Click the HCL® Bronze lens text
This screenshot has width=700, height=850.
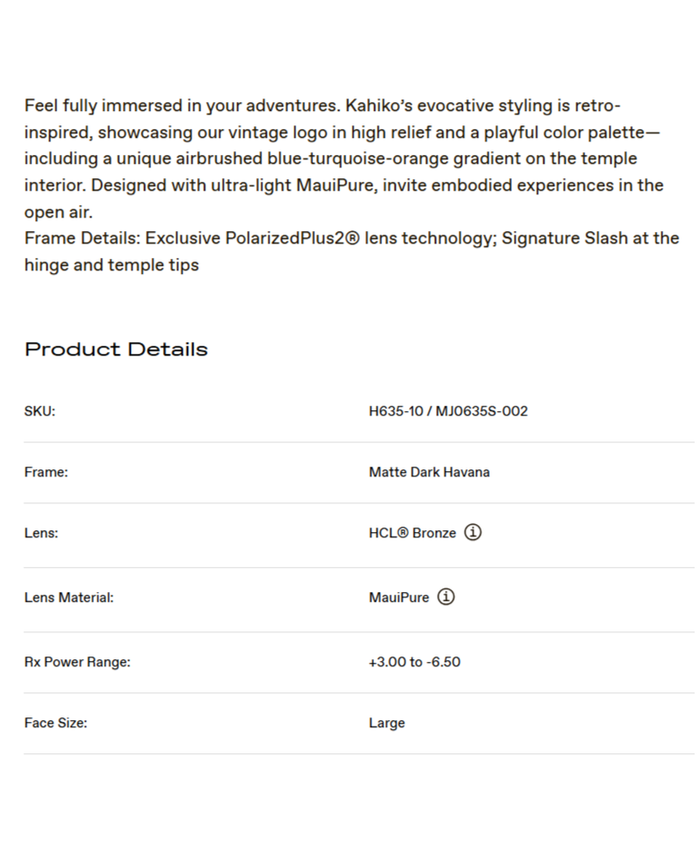412,533
